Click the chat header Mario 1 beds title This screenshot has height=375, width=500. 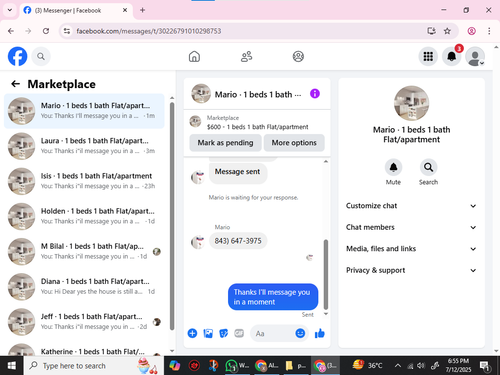pyautogui.click(x=258, y=95)
